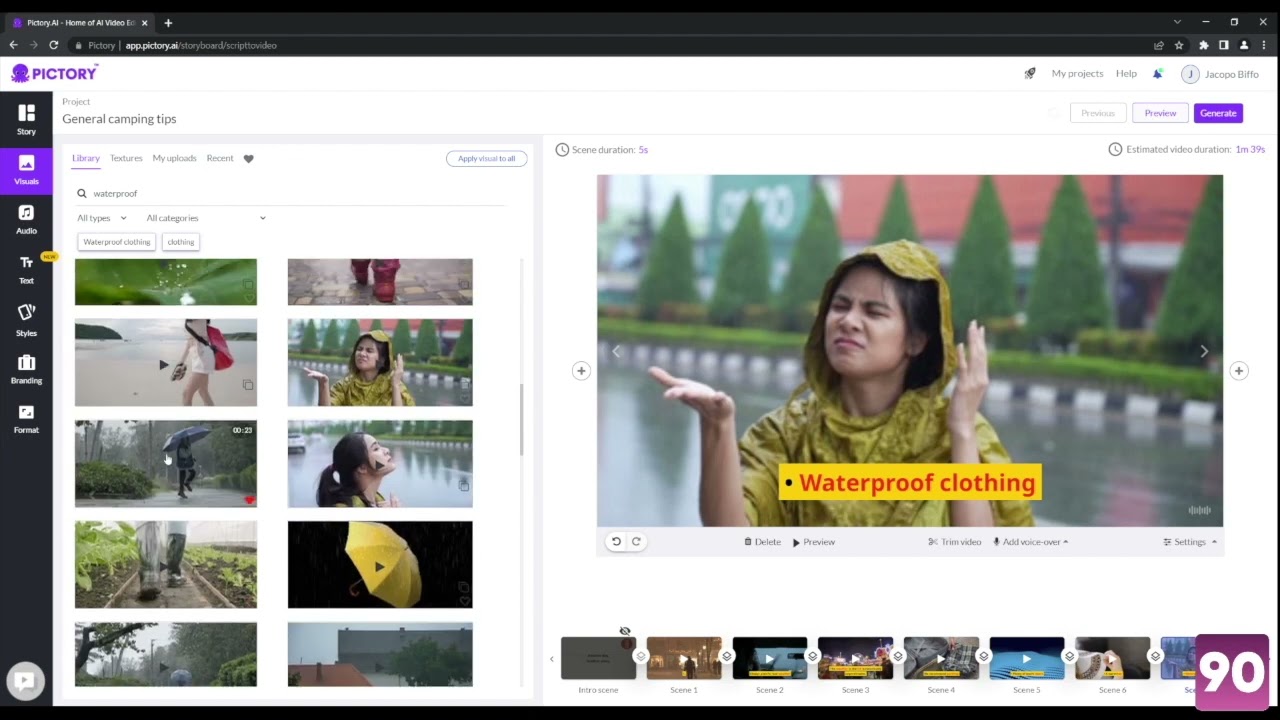This screenshot has height=720, width=1280.
Task: Click the search magnifier icon
Action: click(82, 193)
